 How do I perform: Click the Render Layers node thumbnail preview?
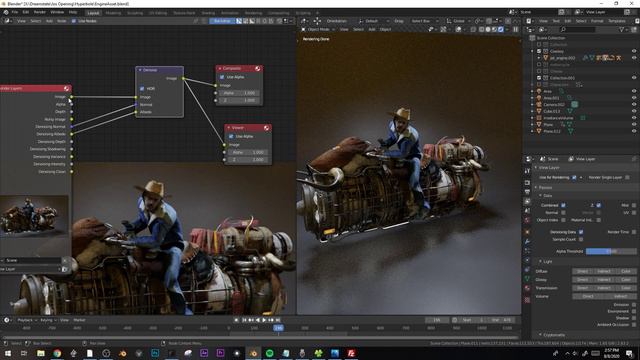click(x=34, y=216)
